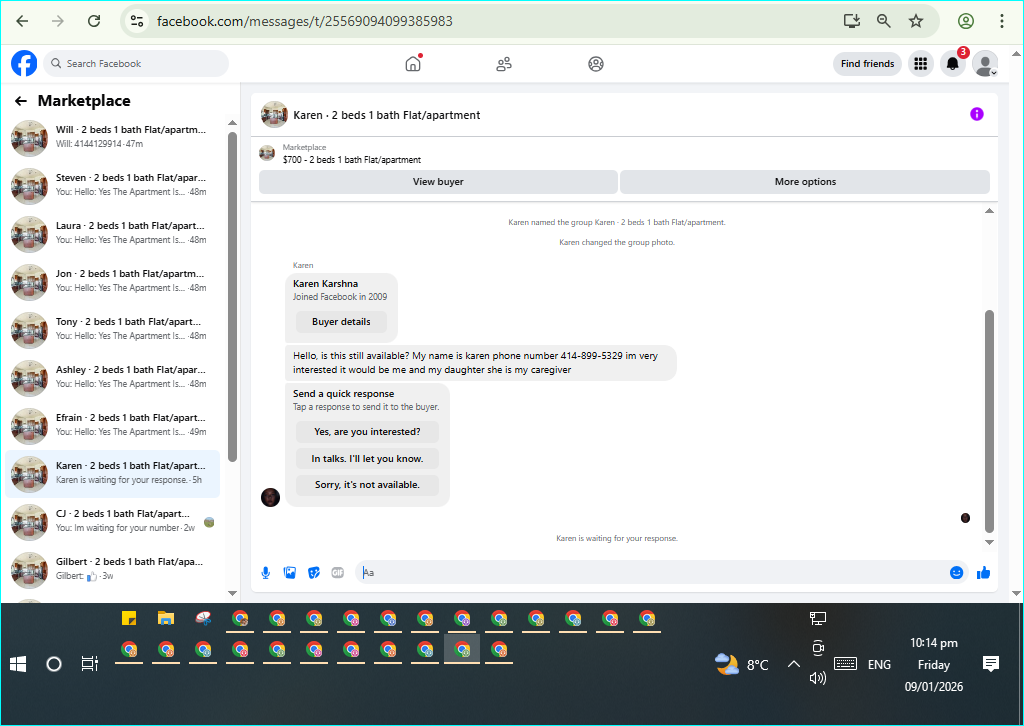Open the Tony conversation
This screenshot has width=1024, height=726.
[112, 329]
